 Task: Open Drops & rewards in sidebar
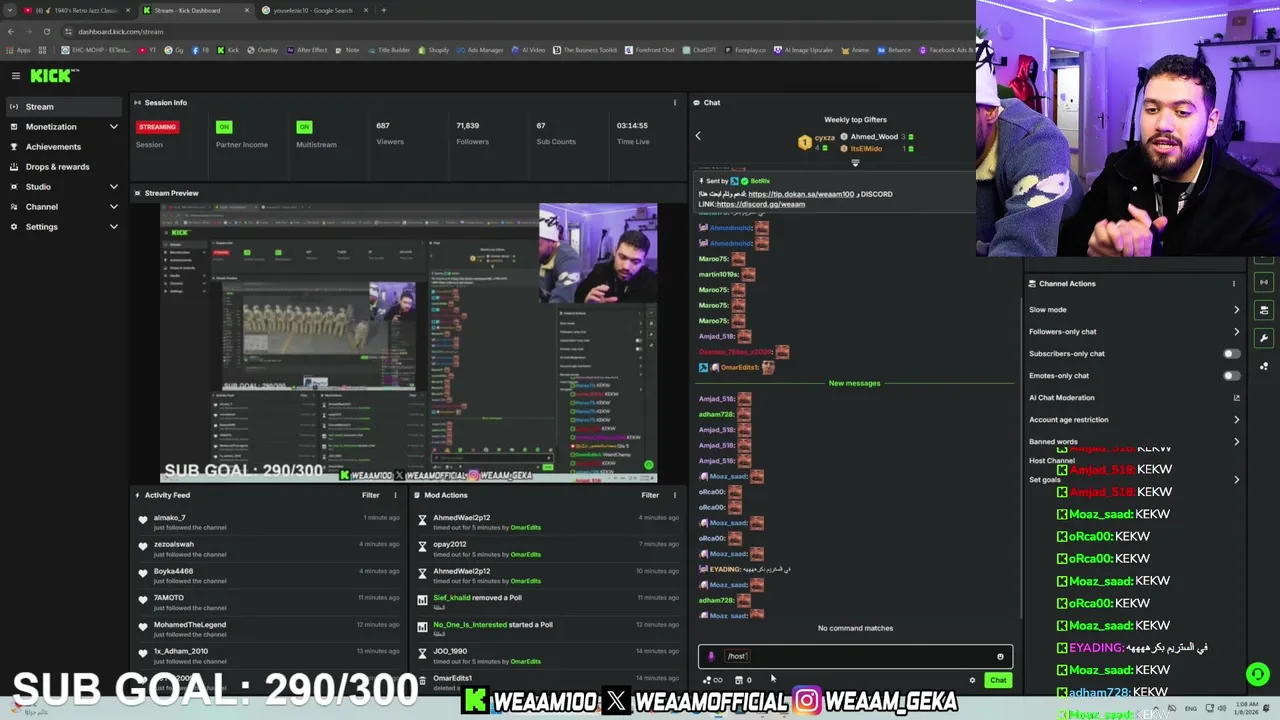coord(62,167)
